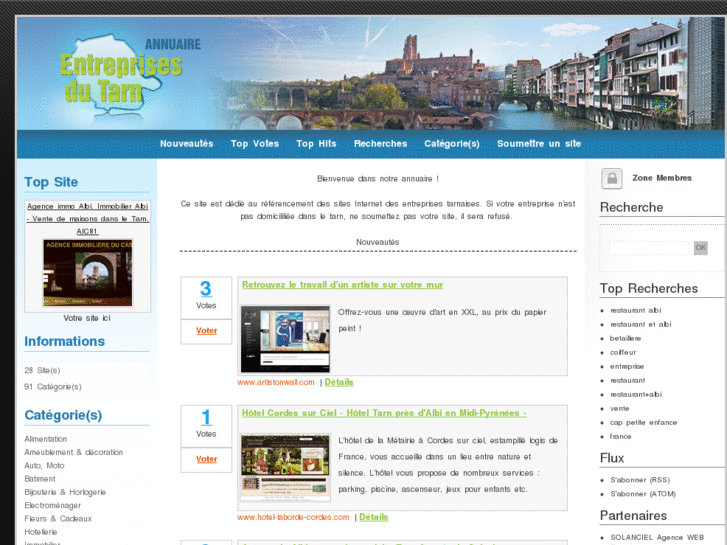Open the vente top search
Screen dimensions: 727x545
619,408
